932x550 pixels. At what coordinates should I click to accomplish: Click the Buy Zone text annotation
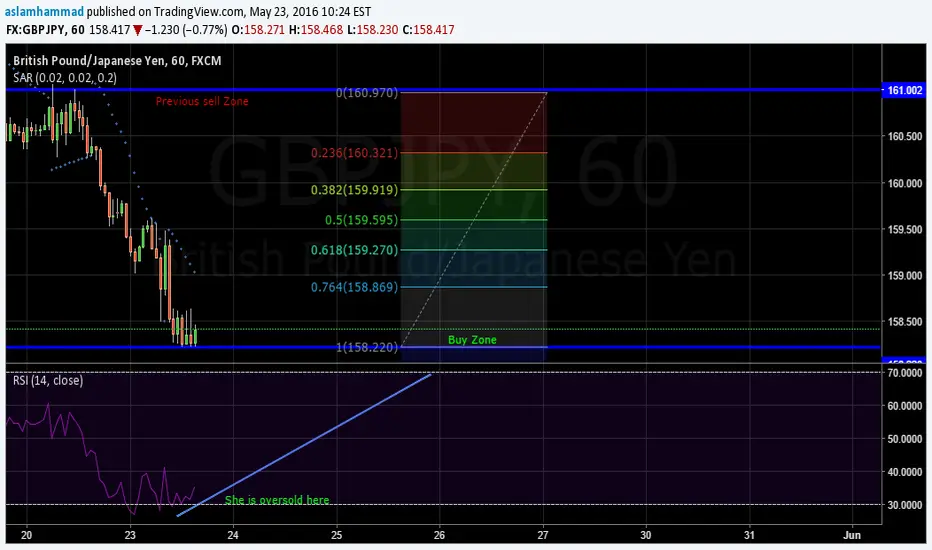472,340
